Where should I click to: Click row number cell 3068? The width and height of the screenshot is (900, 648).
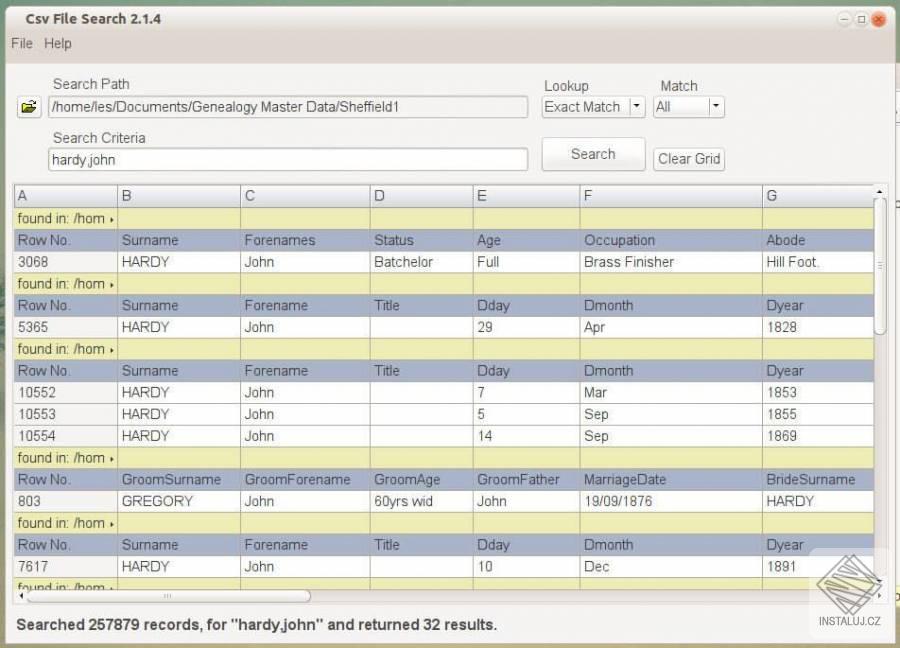[65, 262]
